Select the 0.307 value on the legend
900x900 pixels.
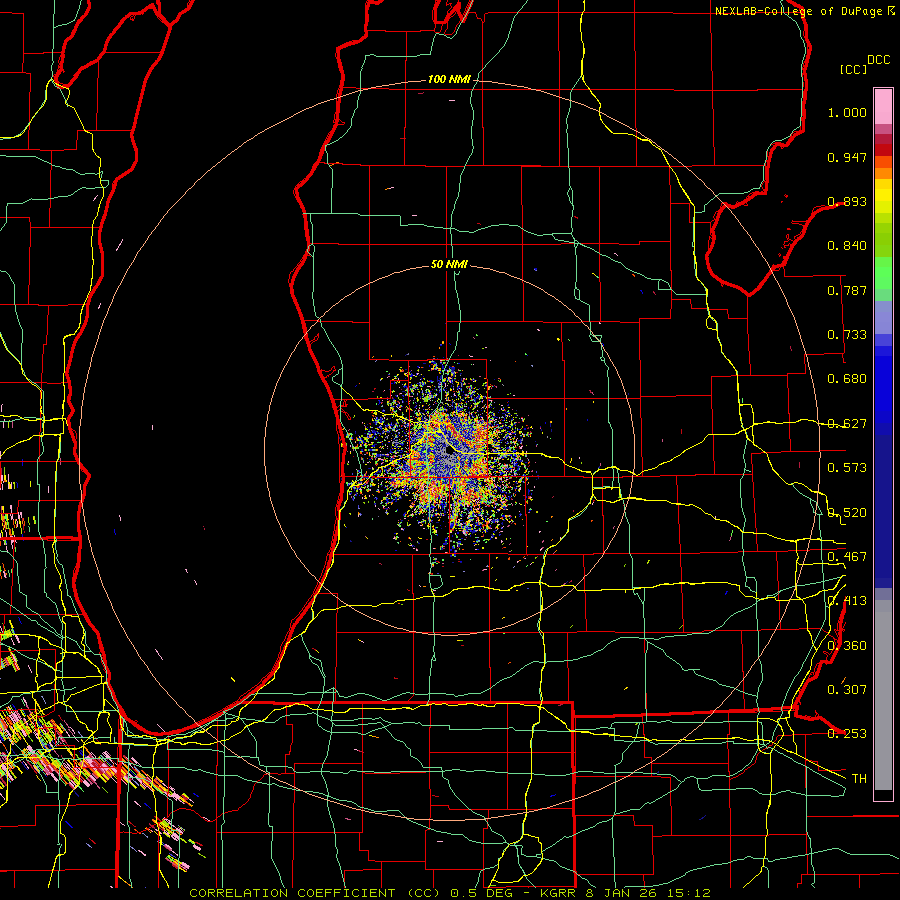click(x=847, y=689)
